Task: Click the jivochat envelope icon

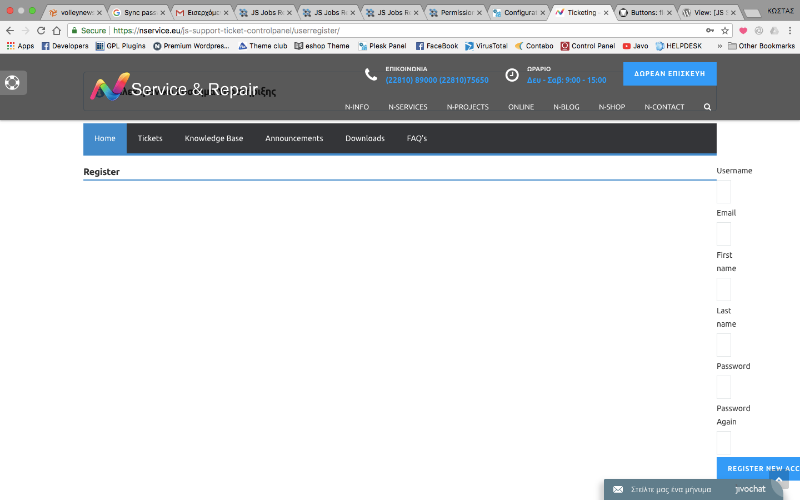Action: pos(618,490)
